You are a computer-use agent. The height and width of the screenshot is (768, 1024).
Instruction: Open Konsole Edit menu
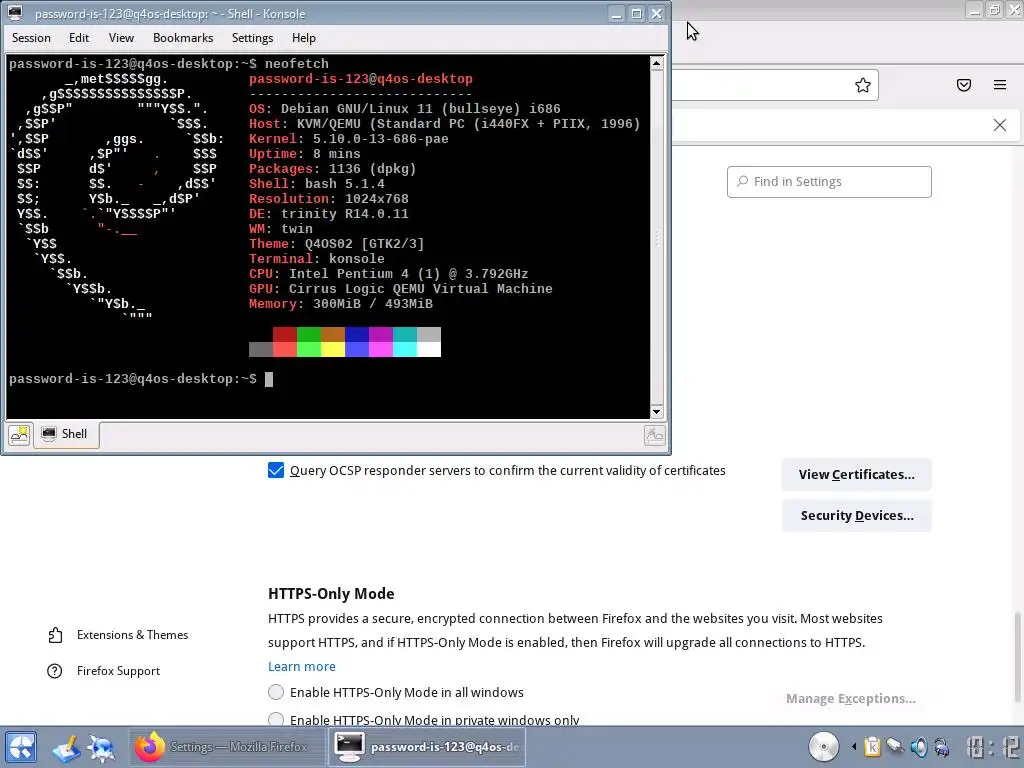point(79,38)
